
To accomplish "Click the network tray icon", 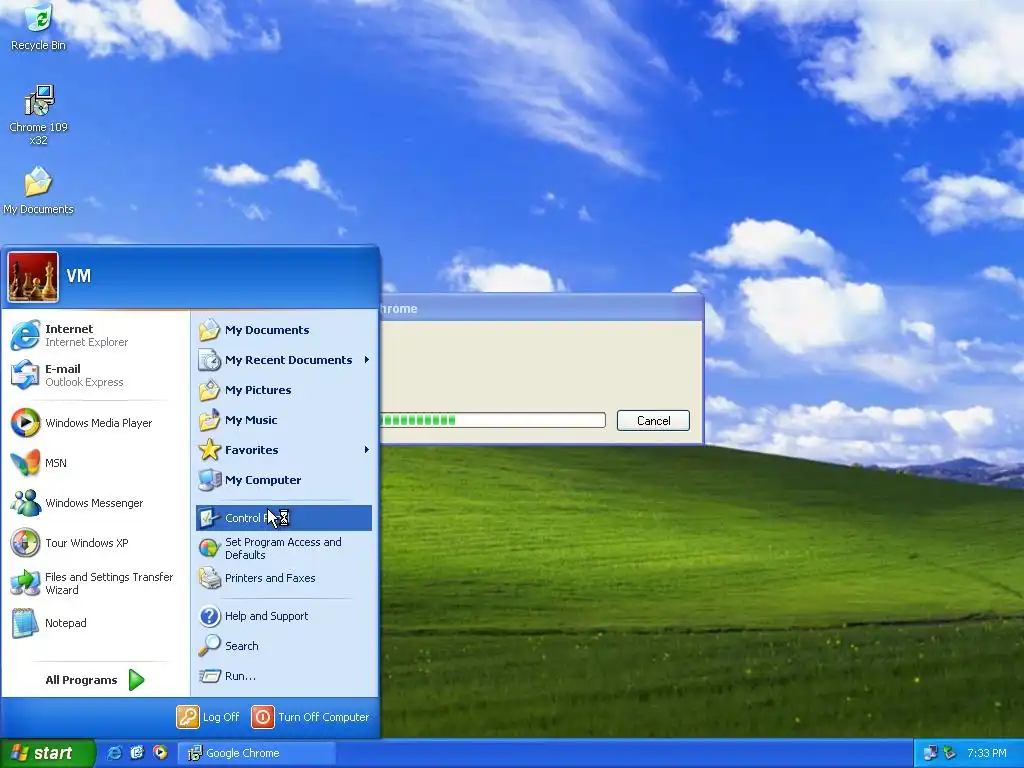I will coord(931,753).
